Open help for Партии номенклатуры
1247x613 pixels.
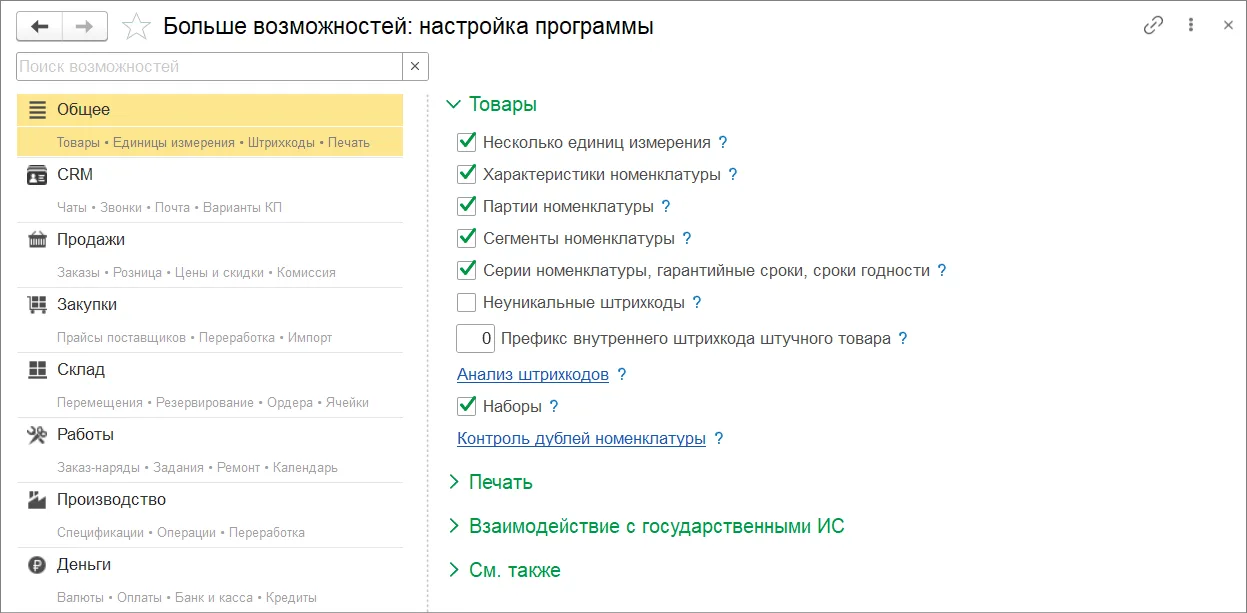(666, 207)
